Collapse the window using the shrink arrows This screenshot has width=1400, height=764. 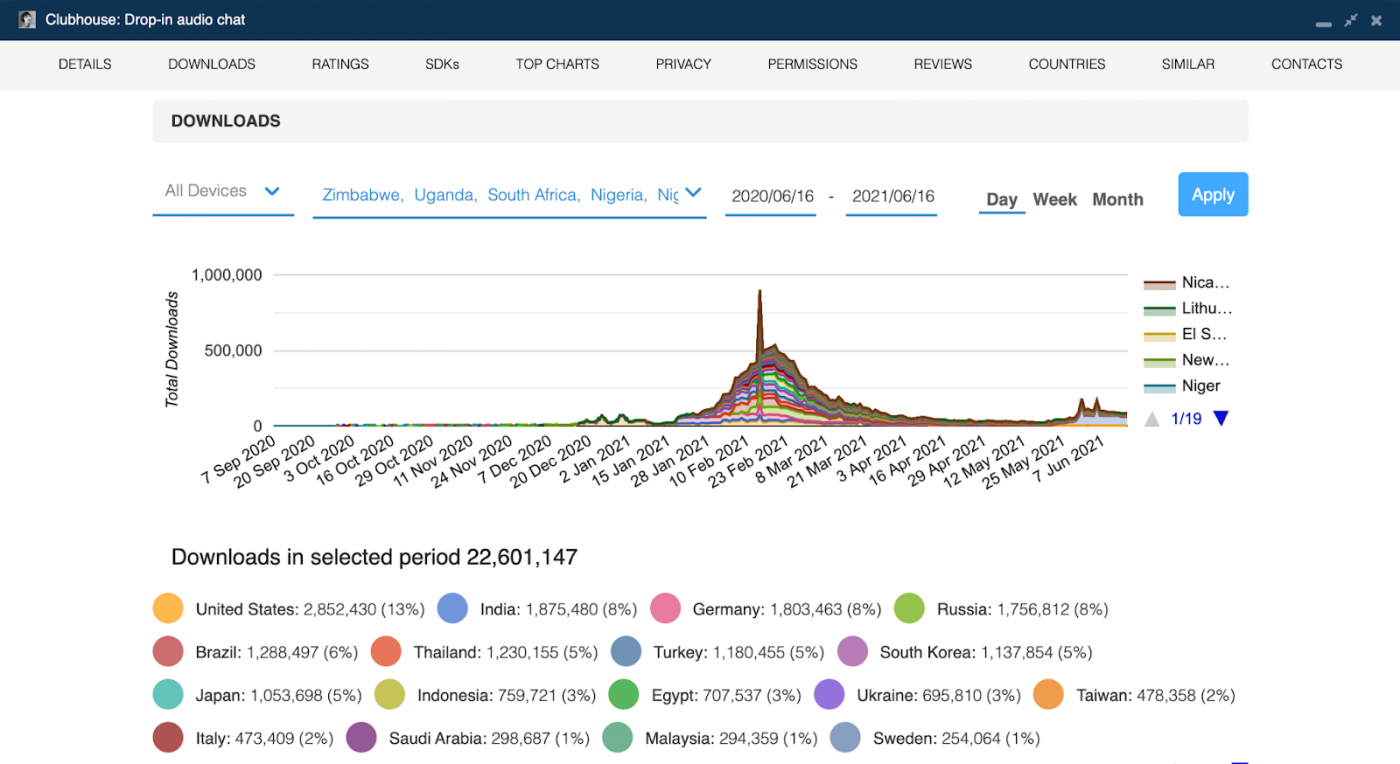(1351, 20)
